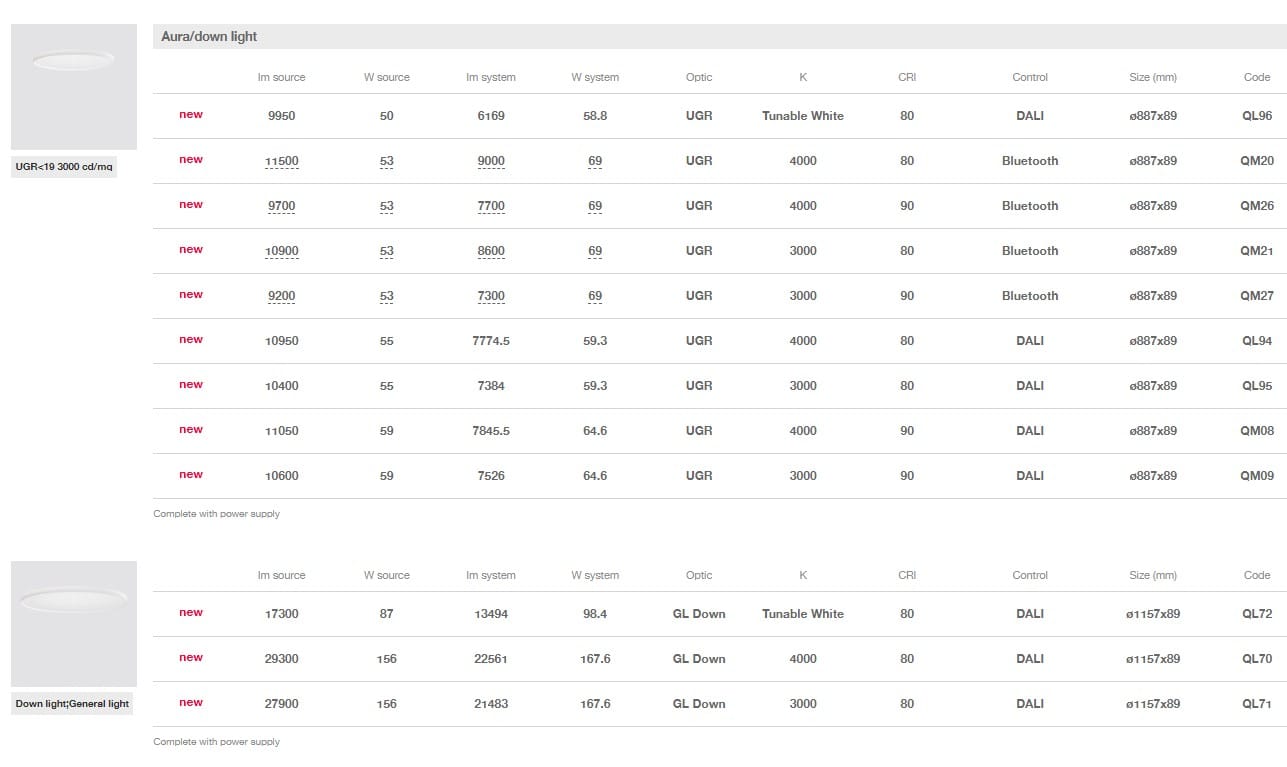The height and width of the screenshot is (767, 1287).
Task: Click 'Tunable White' in the QL72 row
Action: point(802,614)
